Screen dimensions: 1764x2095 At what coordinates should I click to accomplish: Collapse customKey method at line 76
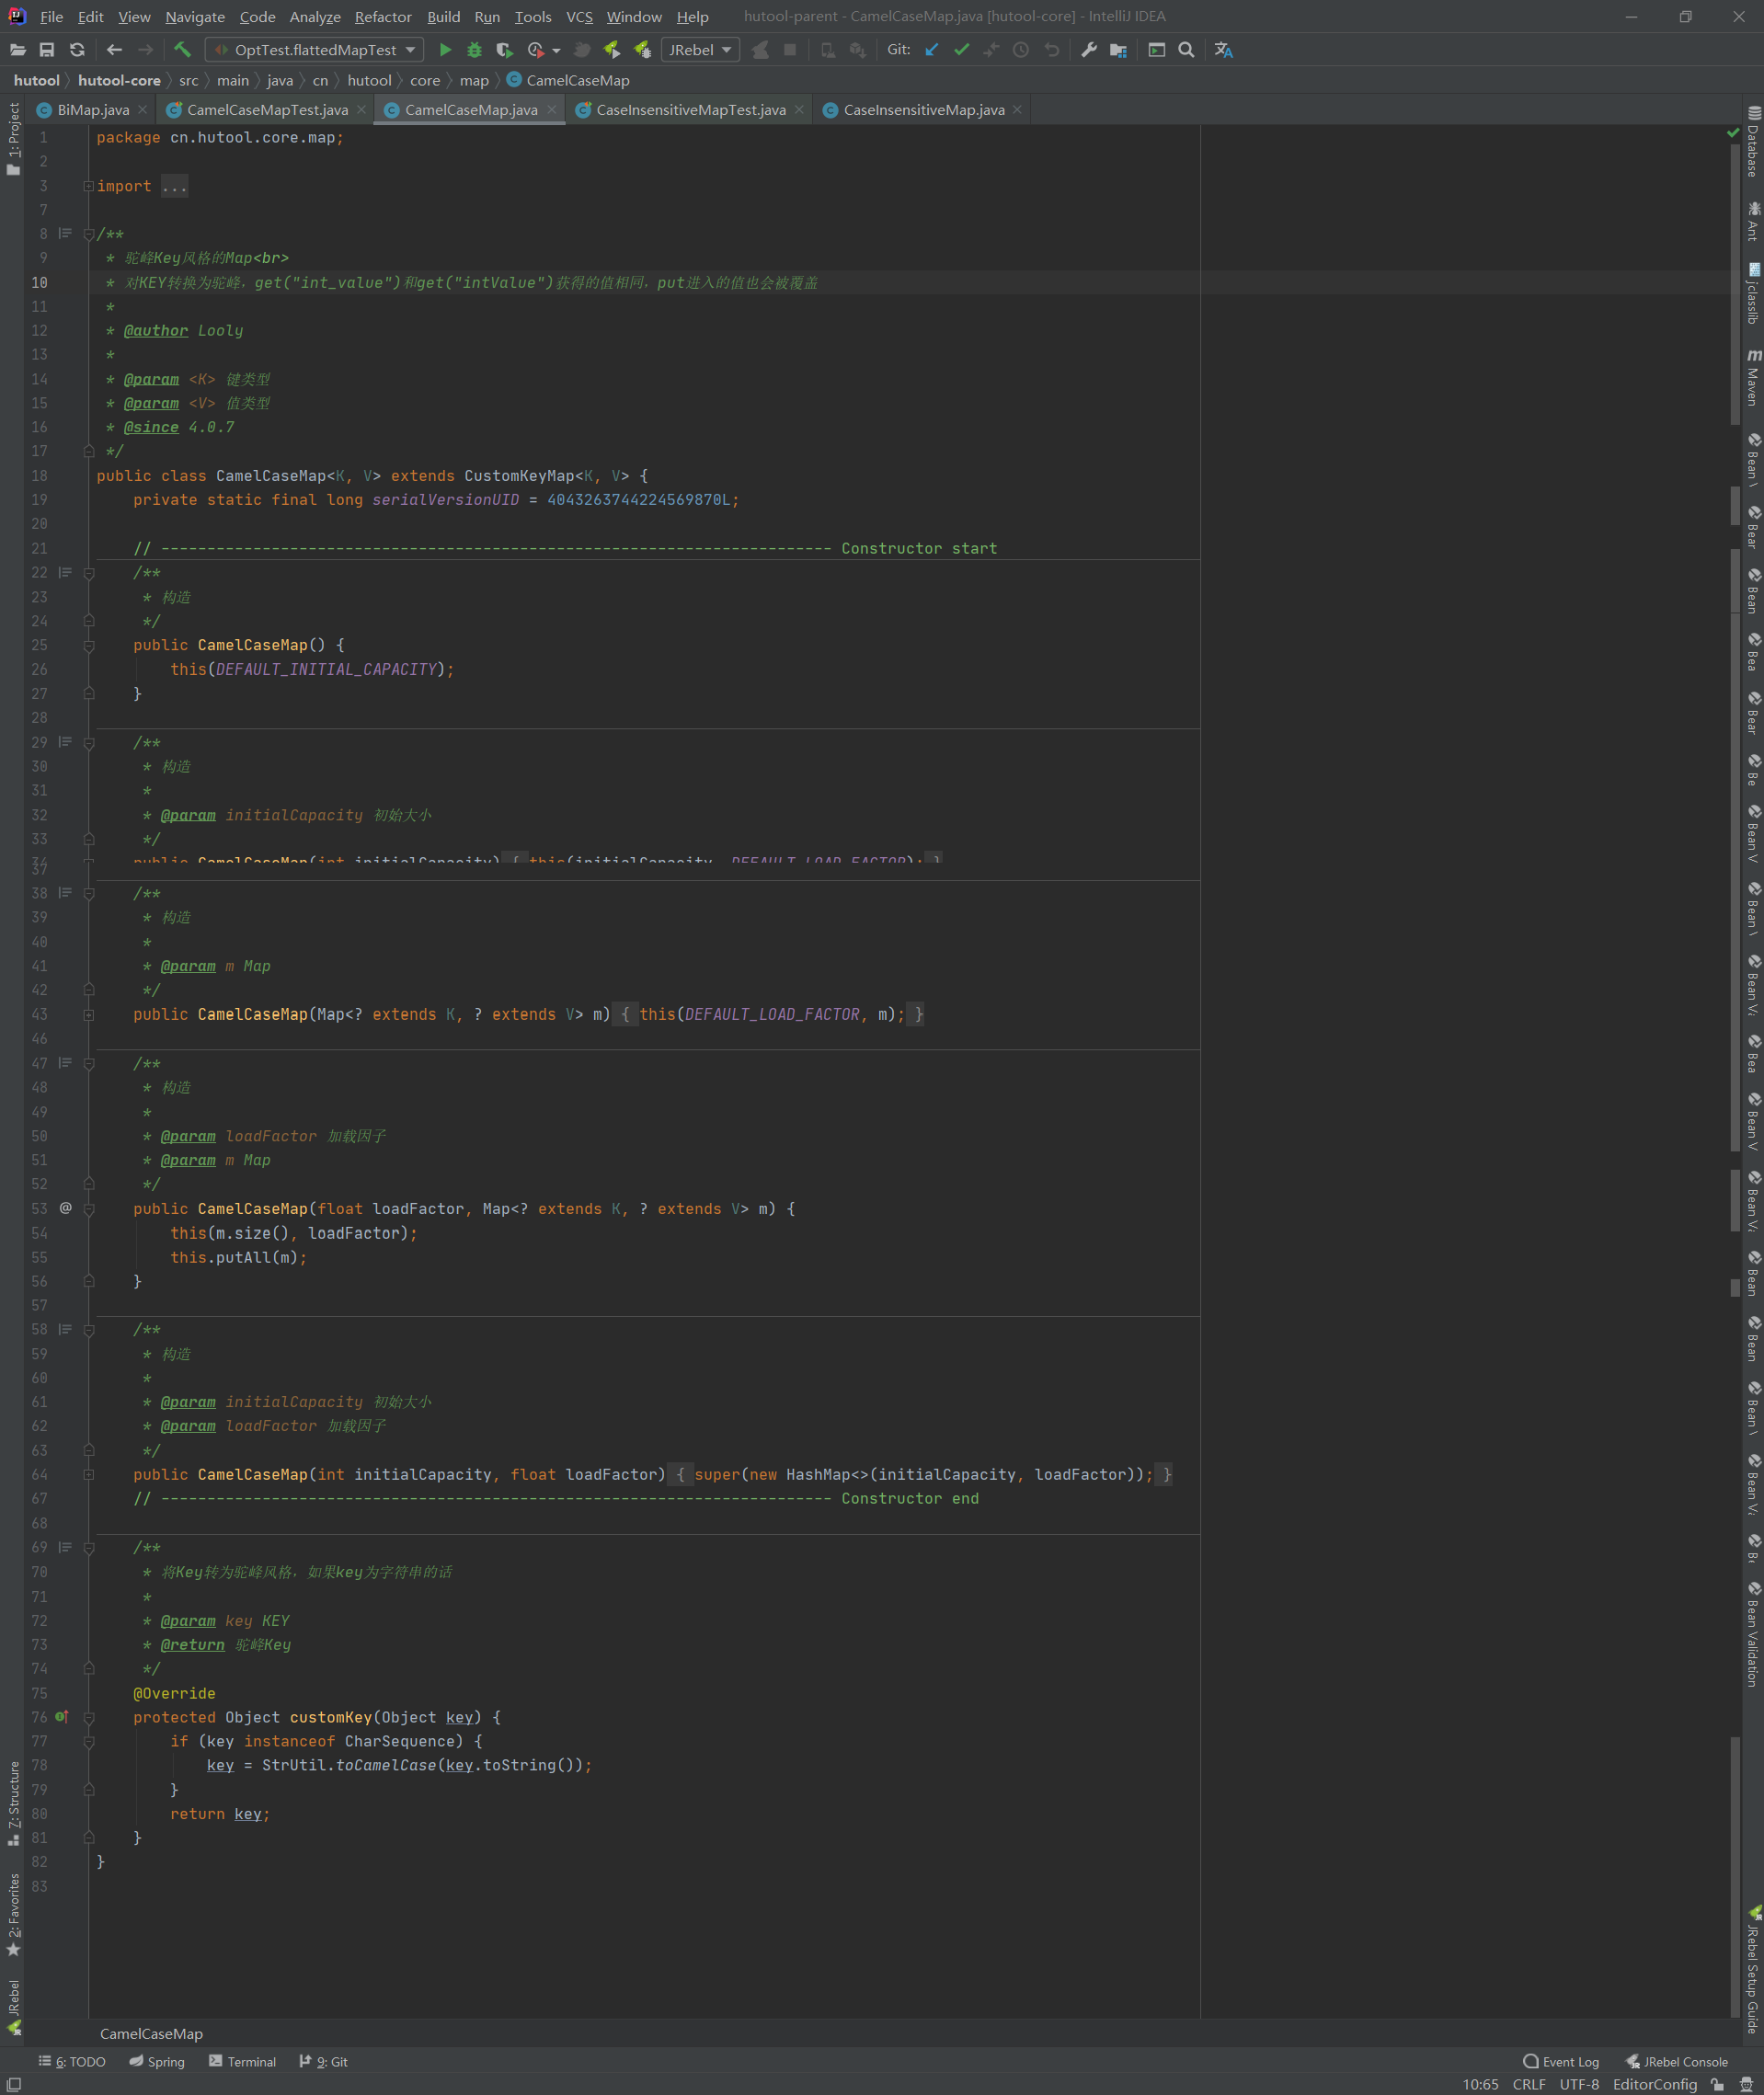[89, 1718]
